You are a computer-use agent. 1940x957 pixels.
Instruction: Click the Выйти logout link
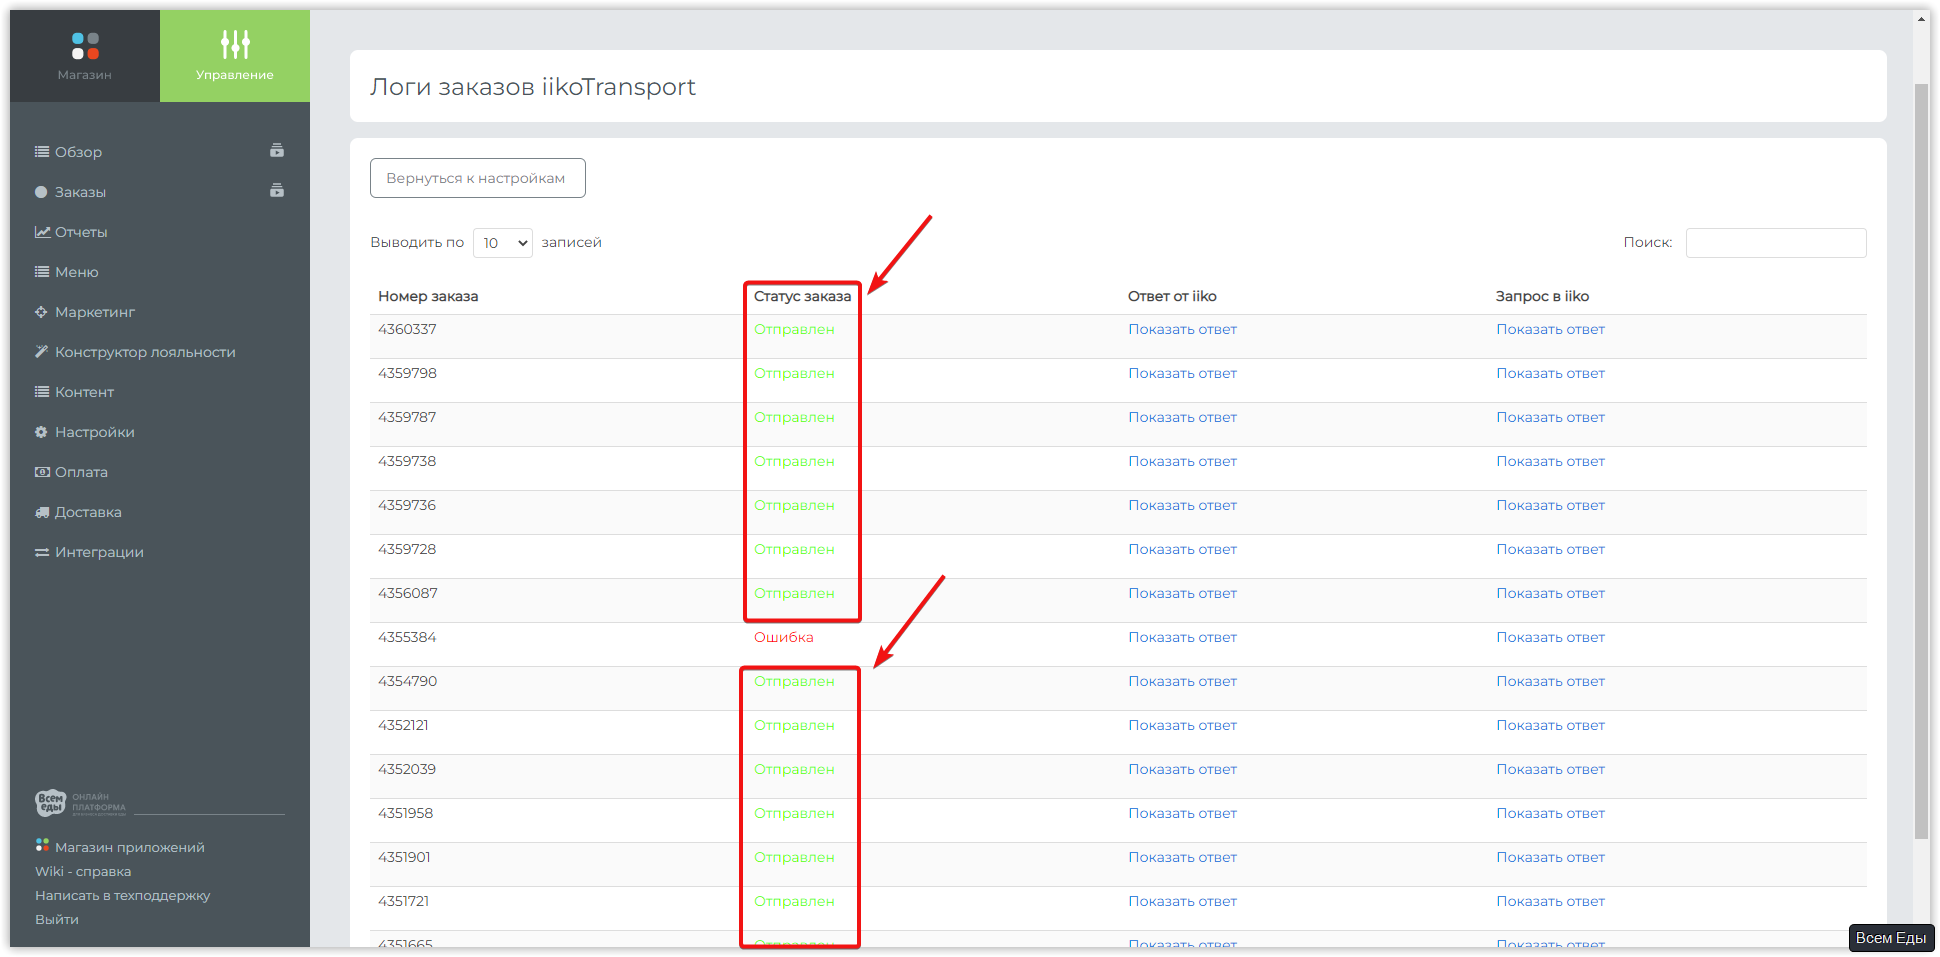click(x=57, y=919)
